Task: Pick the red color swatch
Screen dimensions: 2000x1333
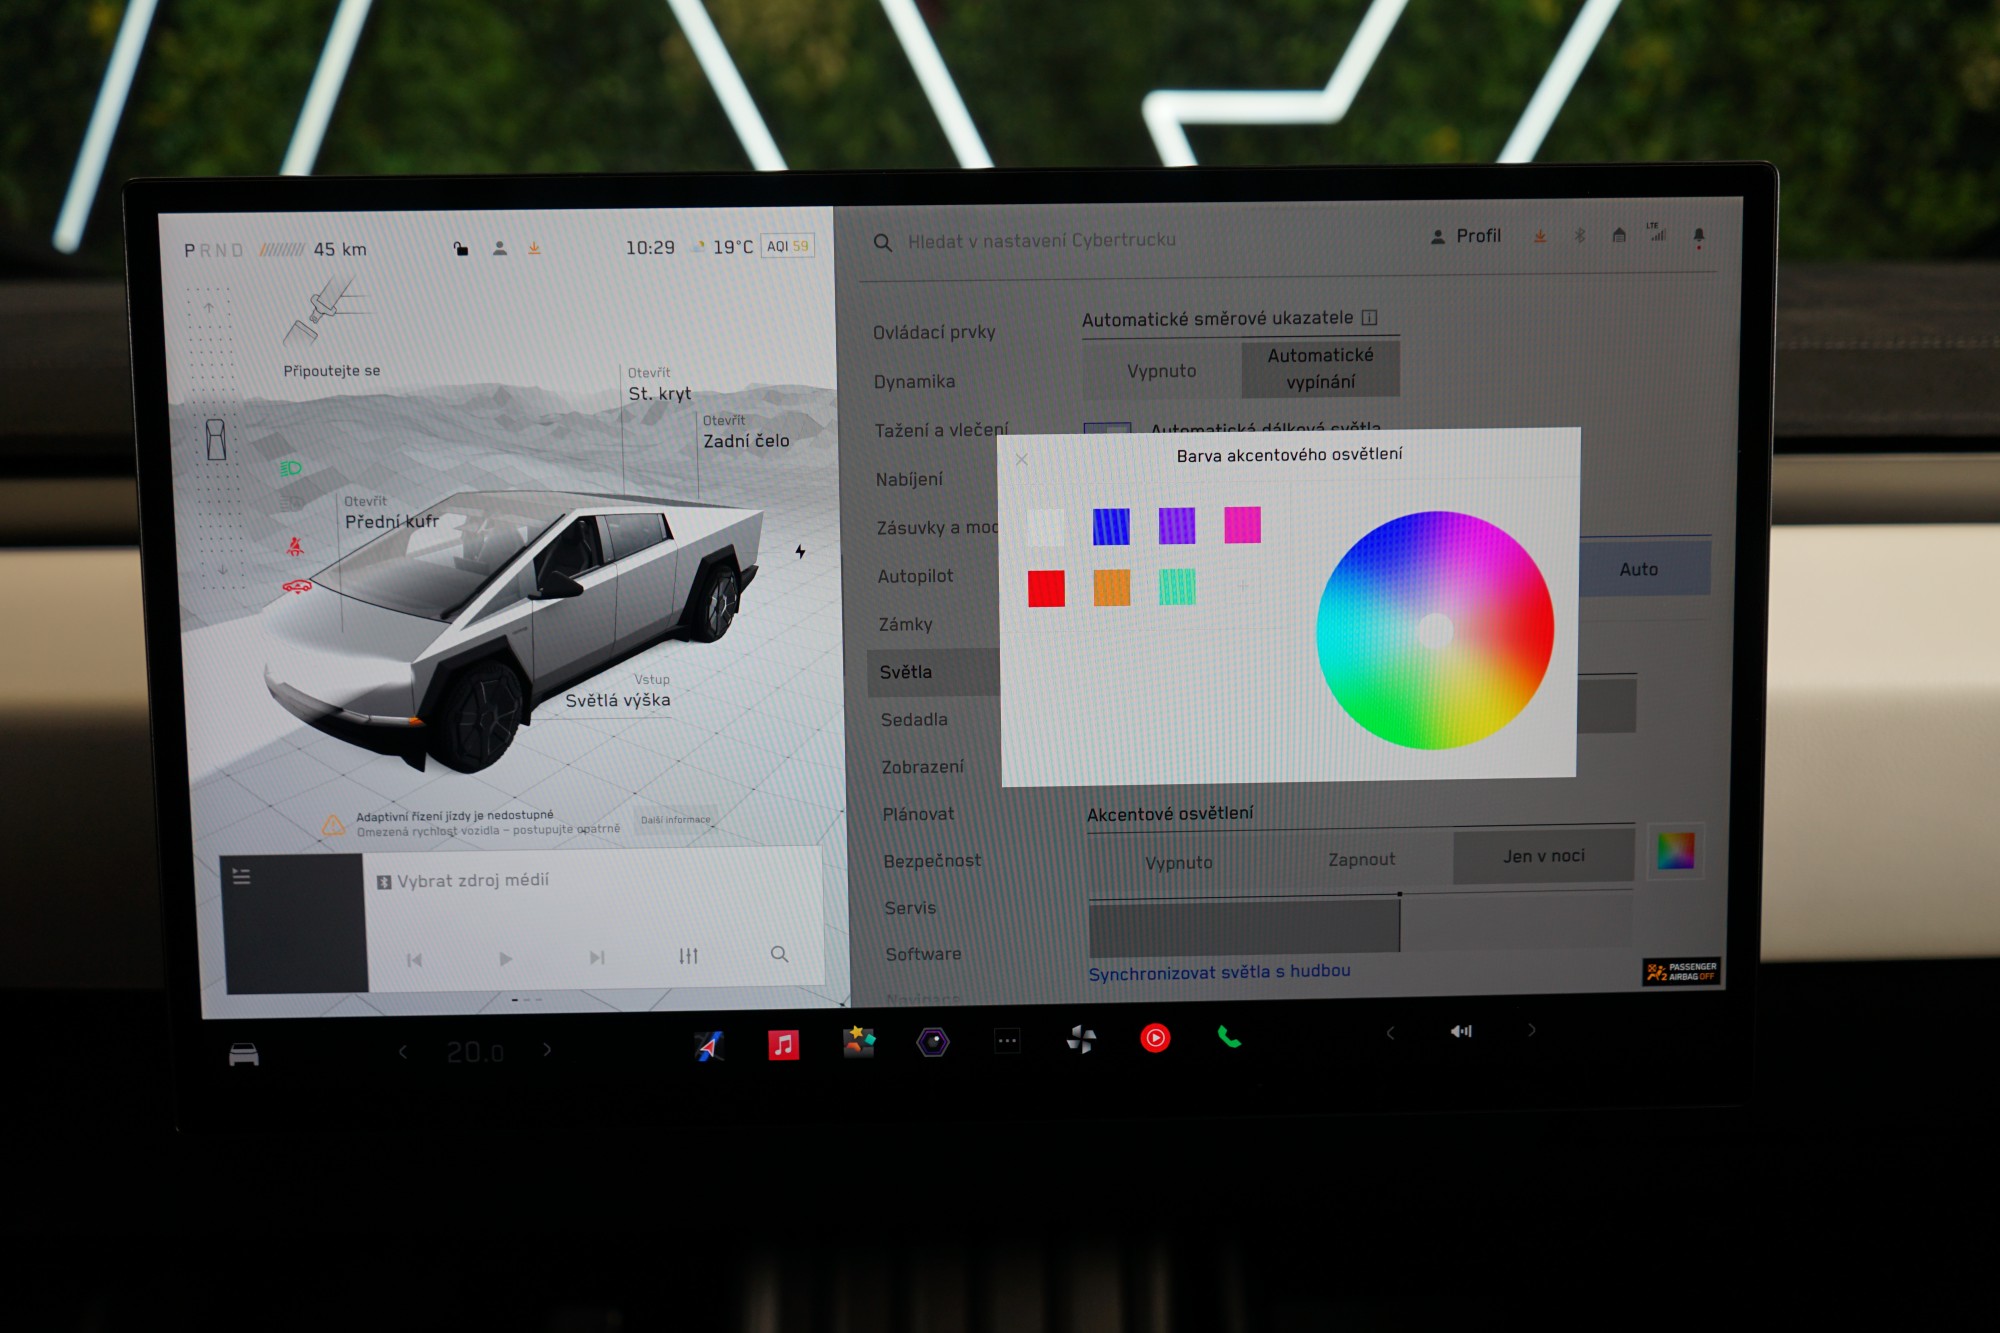Action: pyautogui.click(x=1046, y=588)
